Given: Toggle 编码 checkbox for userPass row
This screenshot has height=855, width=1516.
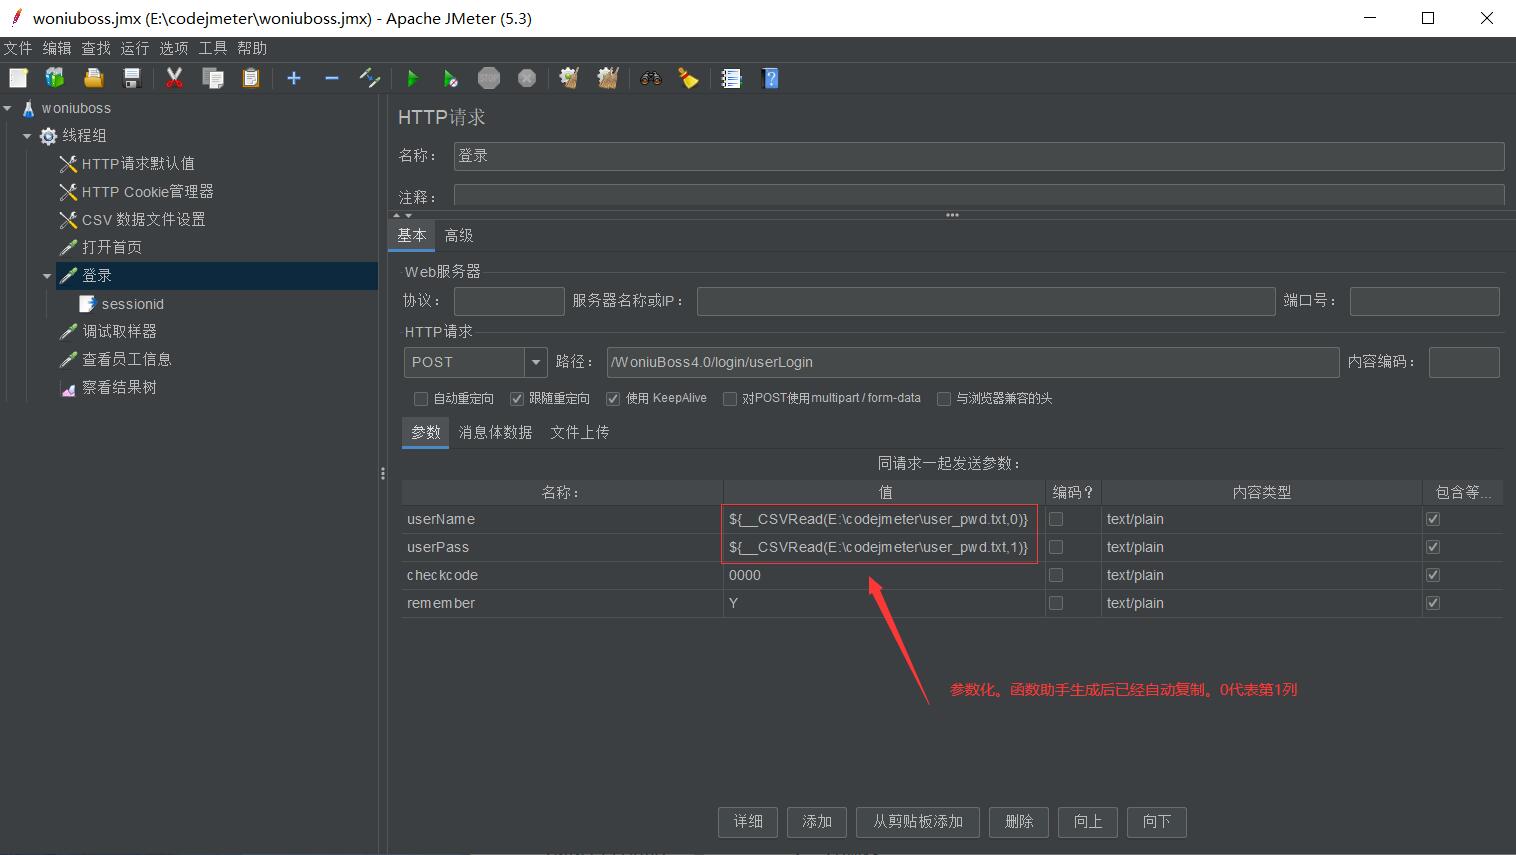Looking at the screenshot, I should 1056,547.
